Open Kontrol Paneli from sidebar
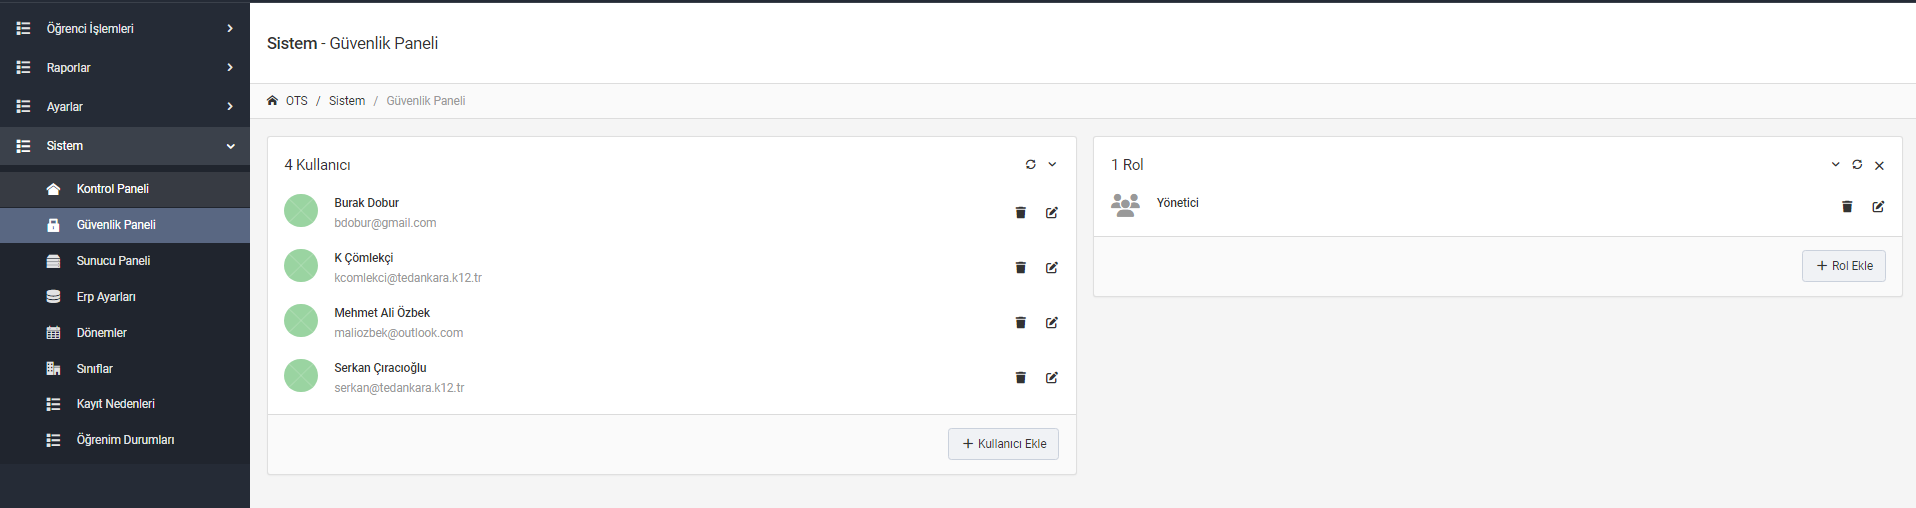Image resolution: width=1916 pixels, height=508 pixels. coord(125,189)
